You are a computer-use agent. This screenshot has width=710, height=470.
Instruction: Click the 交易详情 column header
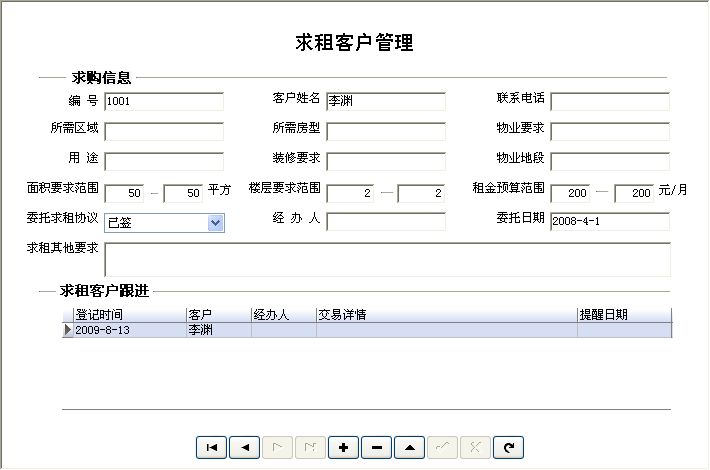click(447, 315)
